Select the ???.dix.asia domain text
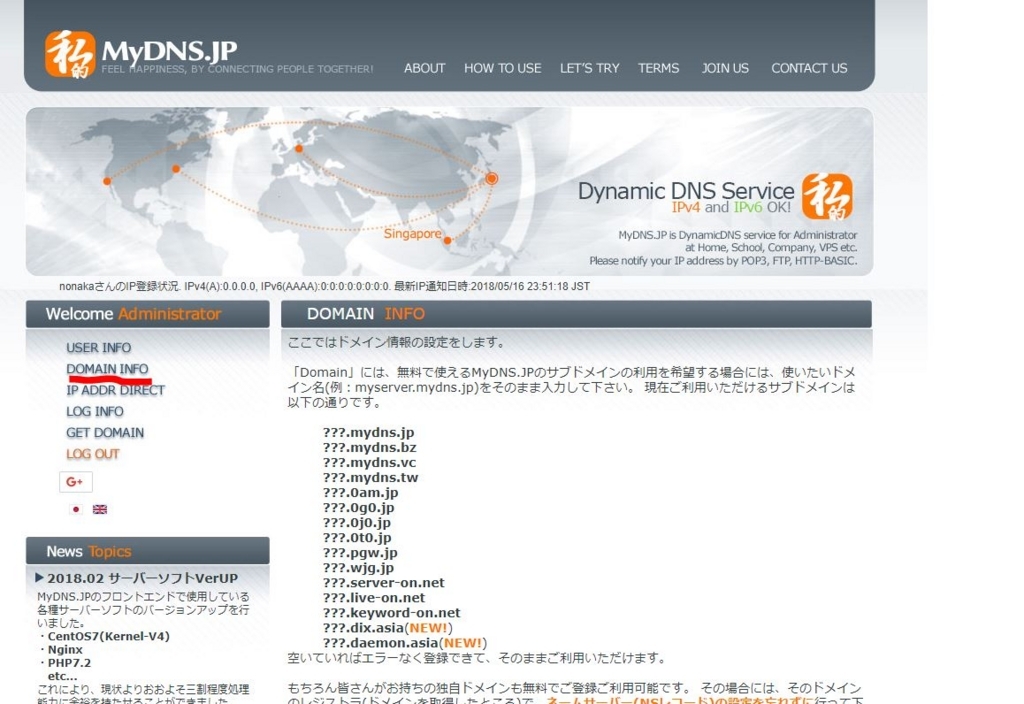 click(x=363, y=628)
